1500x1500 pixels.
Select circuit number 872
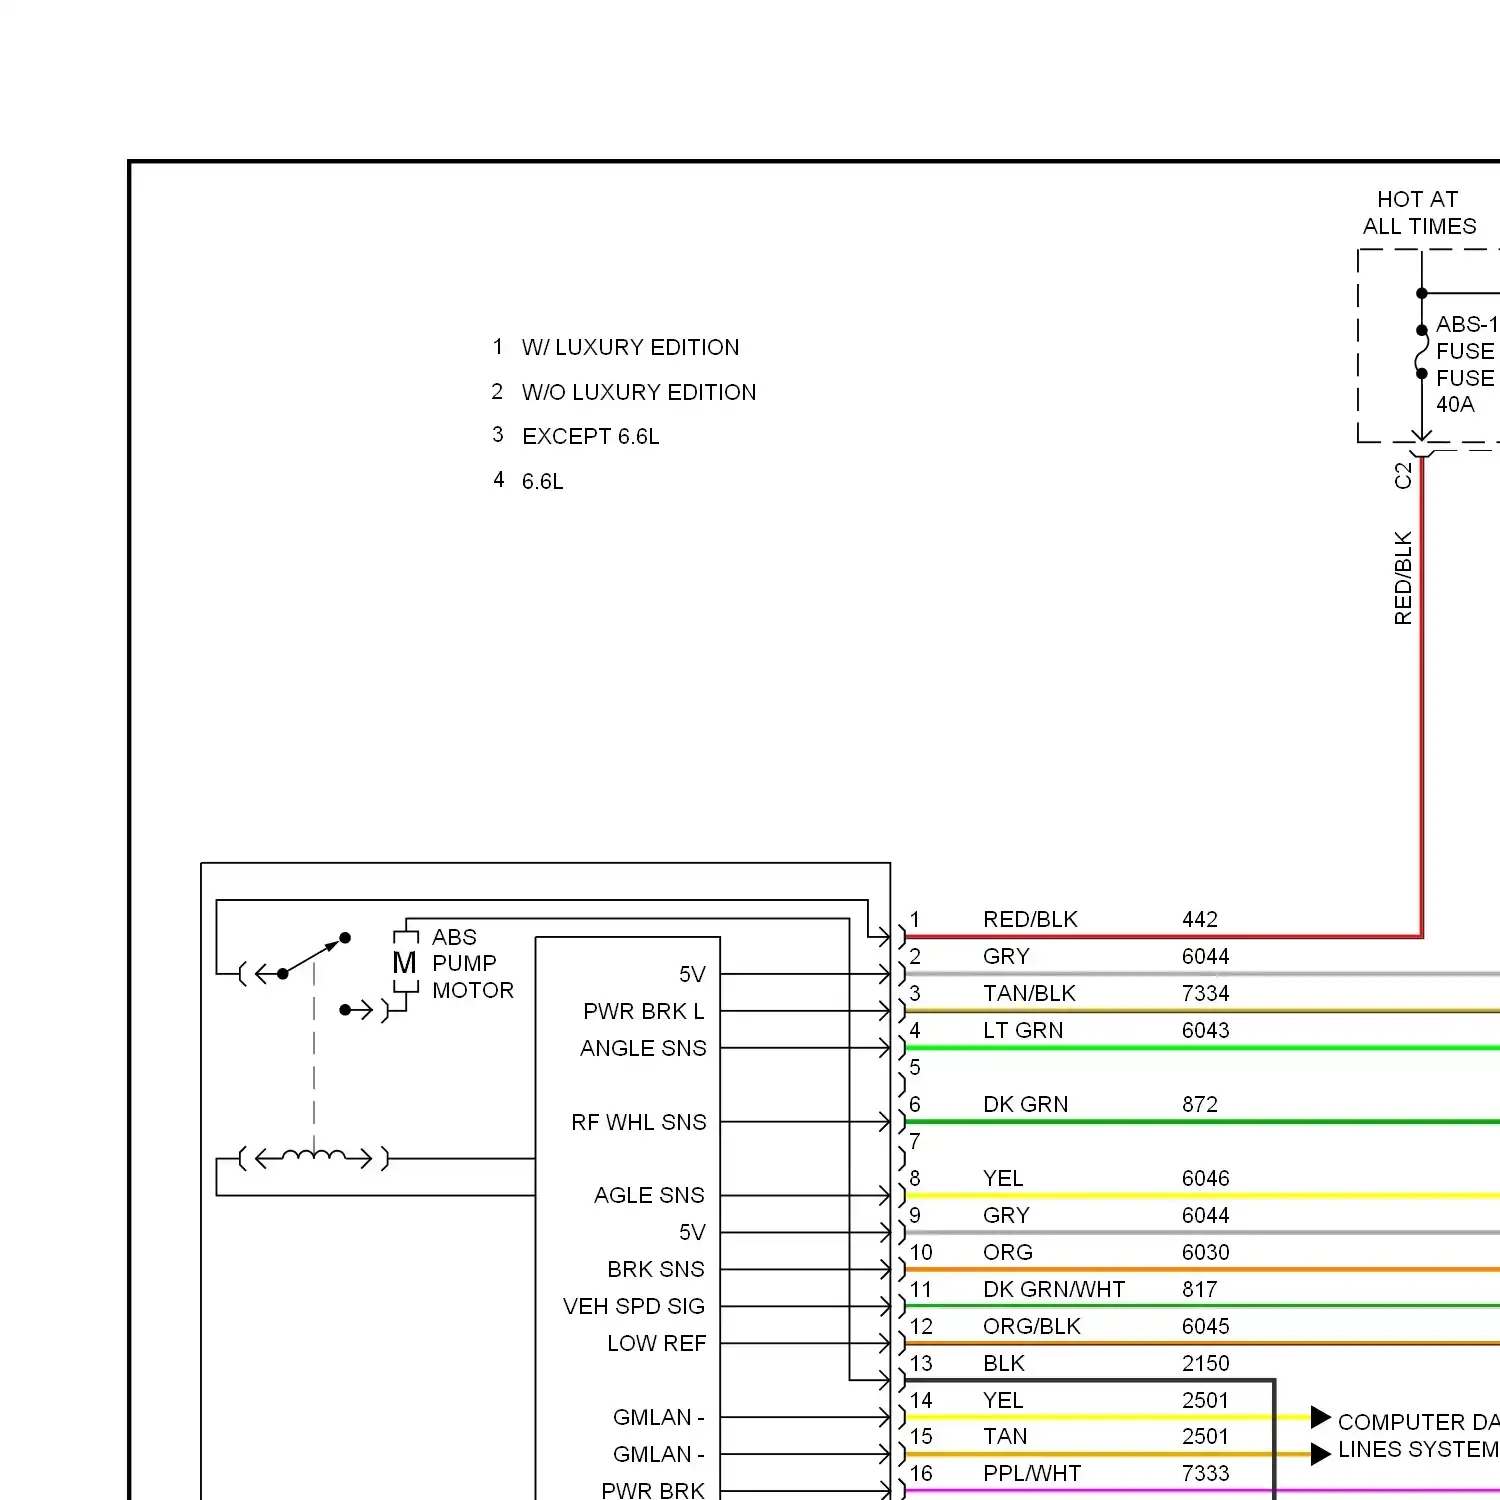[x=1199, y=1104]
